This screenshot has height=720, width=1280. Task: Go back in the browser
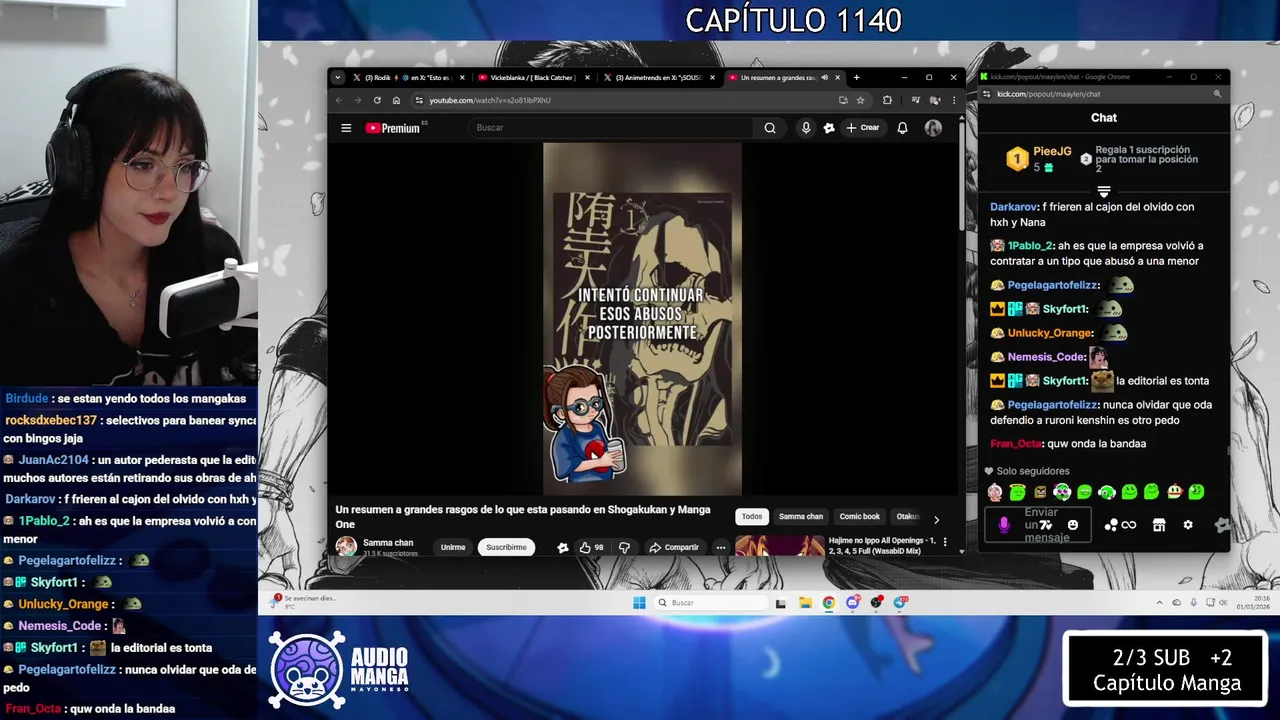tap(338, 100)
